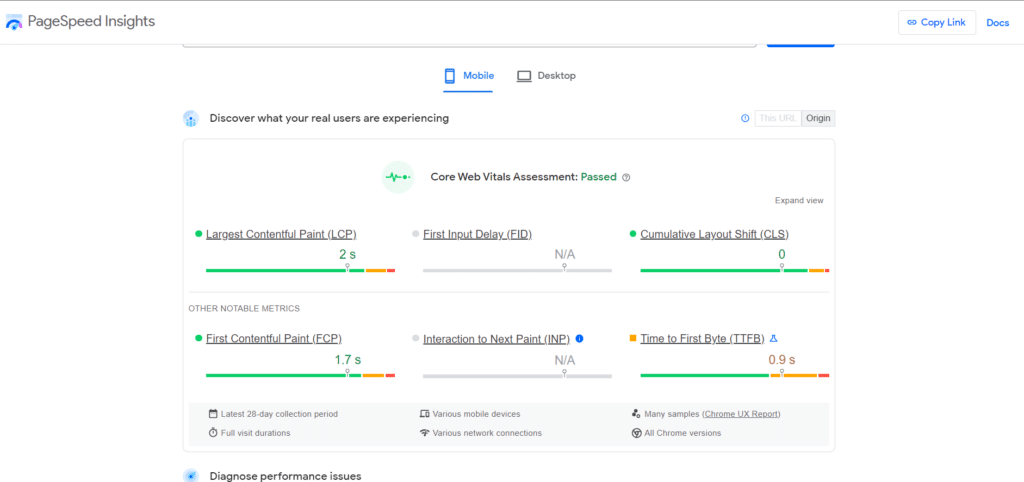This screenshot has height=482, width=1024.
Task: Click the green status dot beside CLS
Action: [633, 233]
